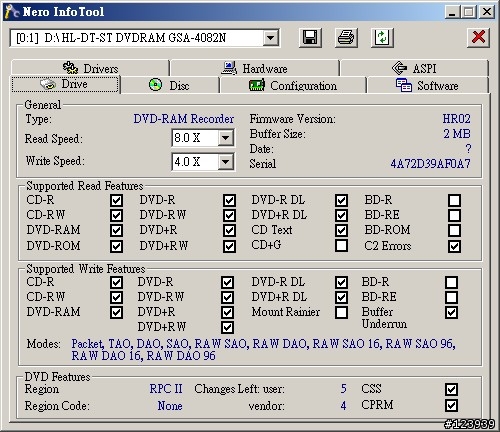The image size is (500, 432).
Task: Click the Date question mark value
Action: click(468, 149)
